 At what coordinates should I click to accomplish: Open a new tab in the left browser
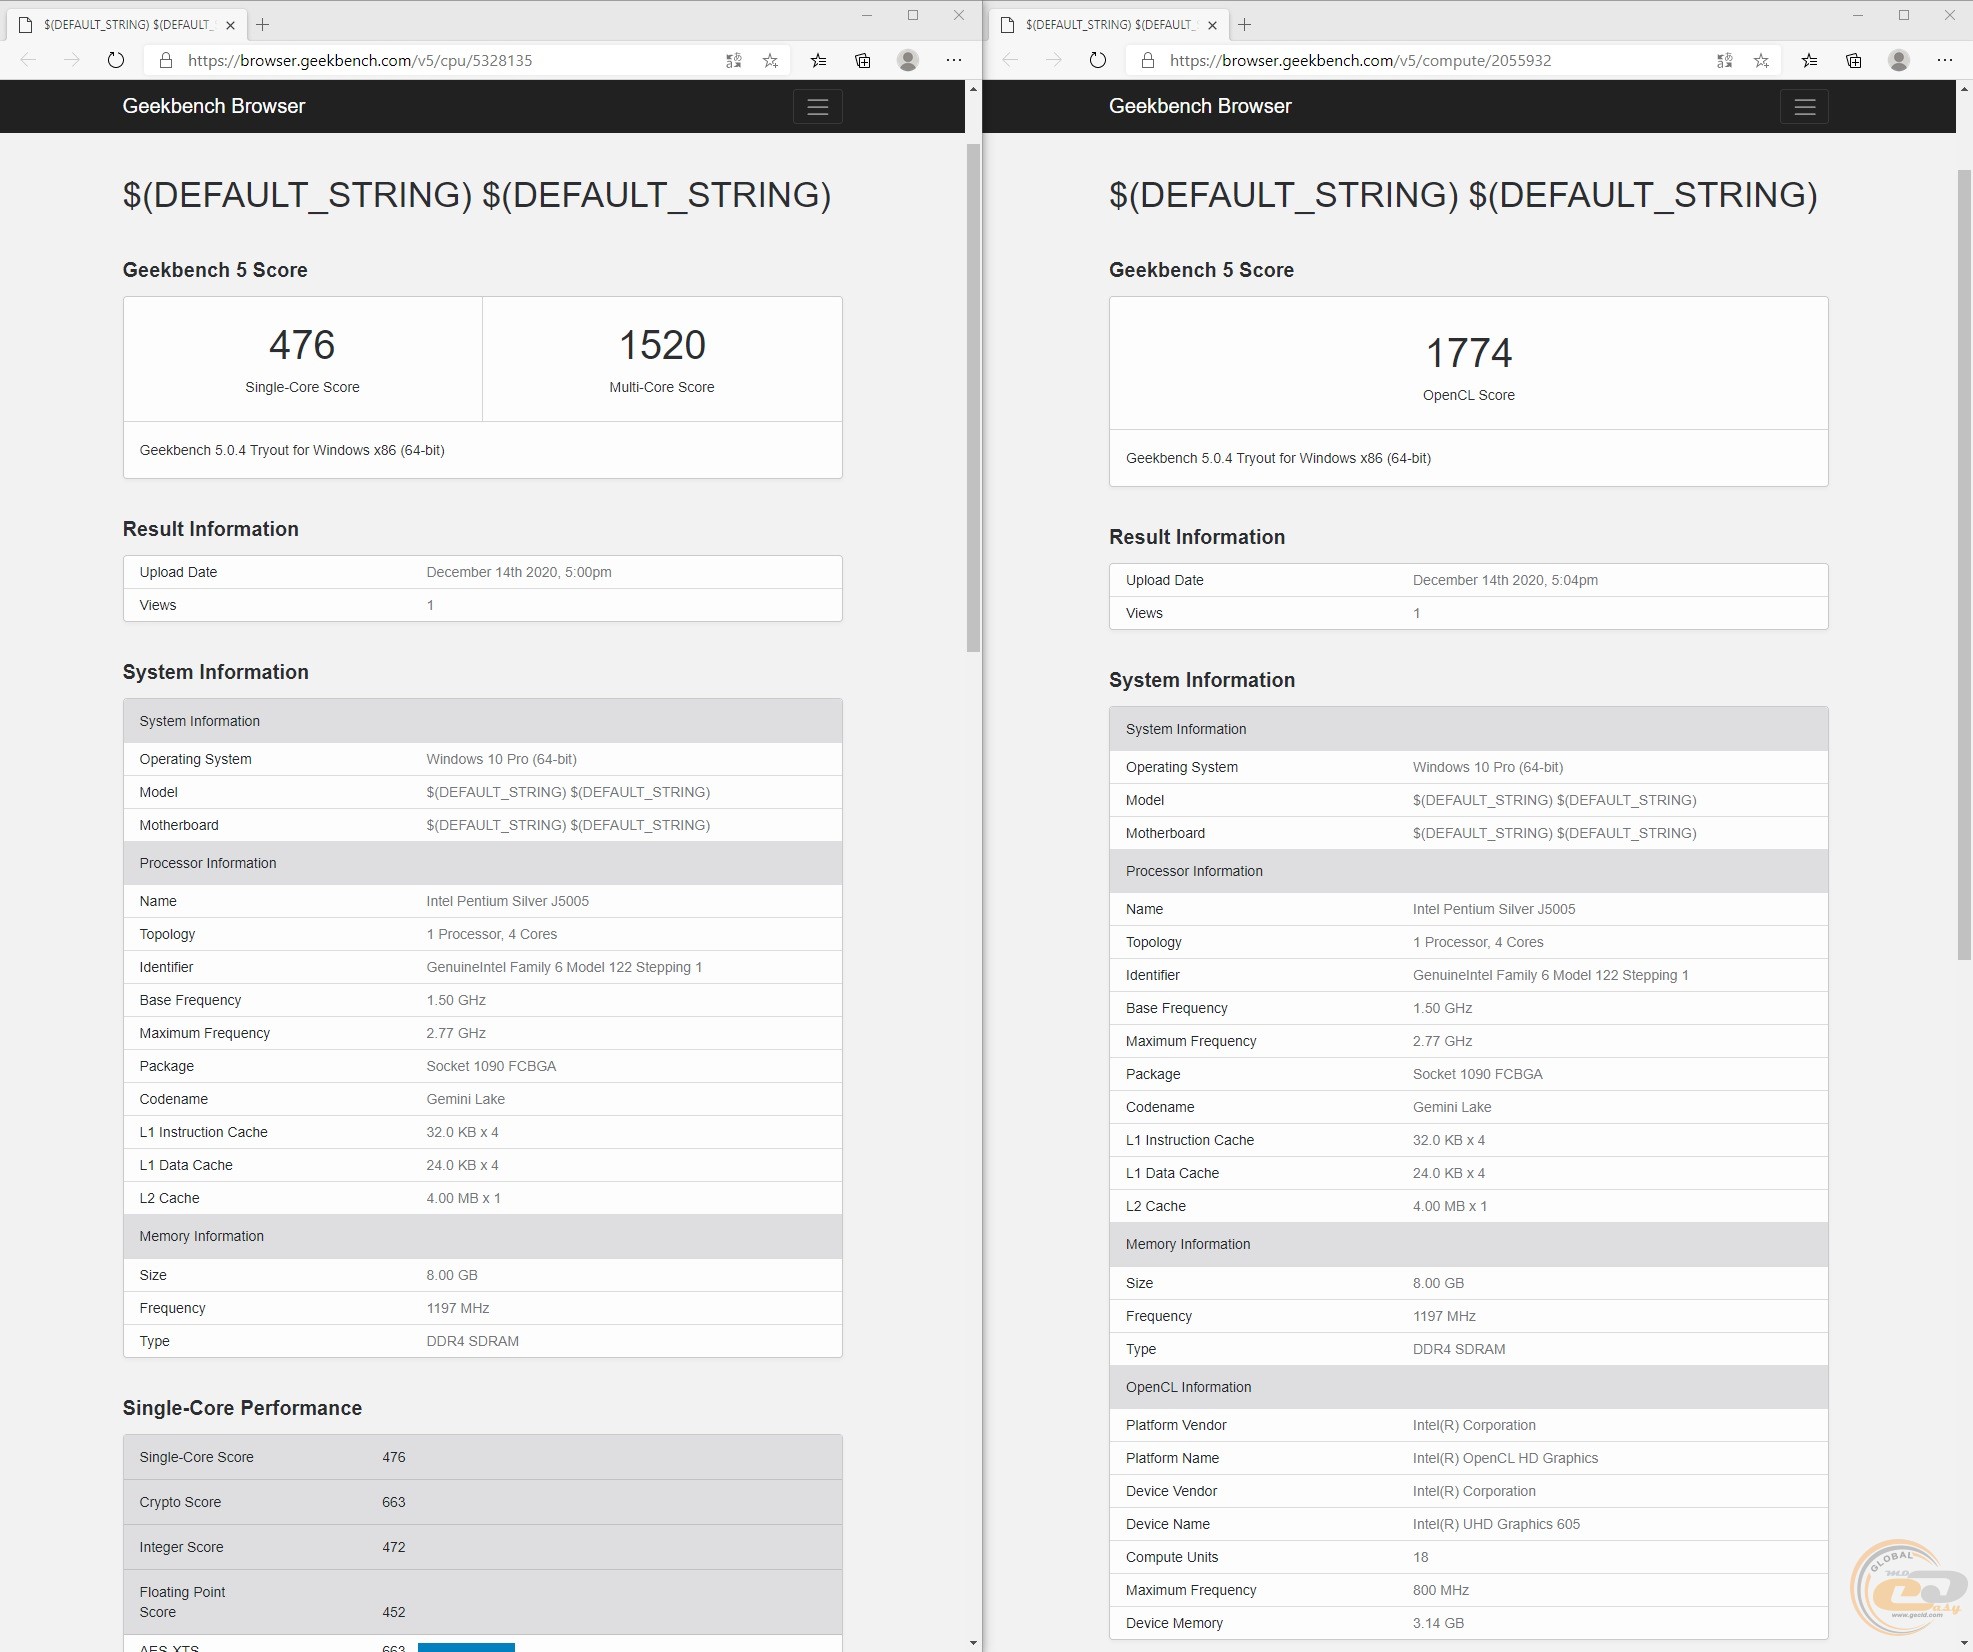tap(263, 24)
